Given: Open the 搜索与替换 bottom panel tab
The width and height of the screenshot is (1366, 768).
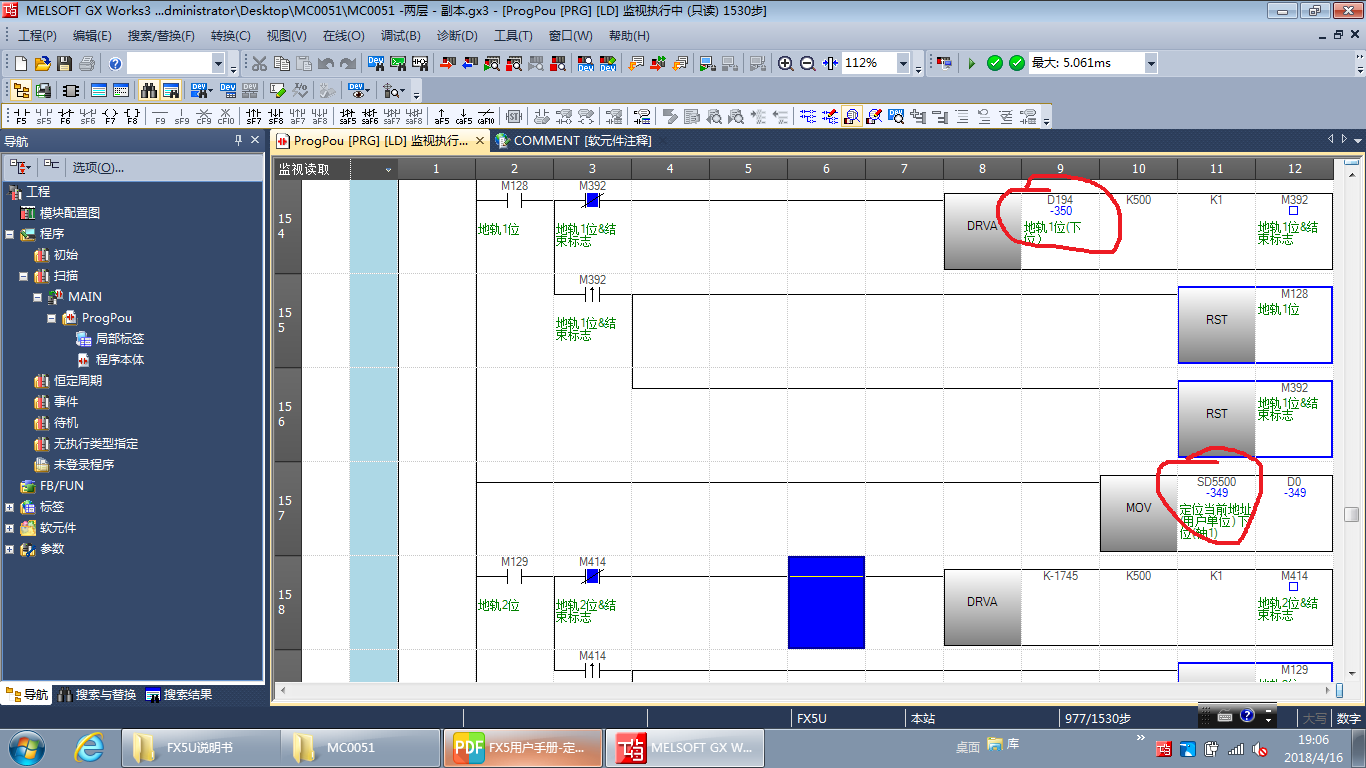Looking at the screenshot, I should (x=97, y=695).
